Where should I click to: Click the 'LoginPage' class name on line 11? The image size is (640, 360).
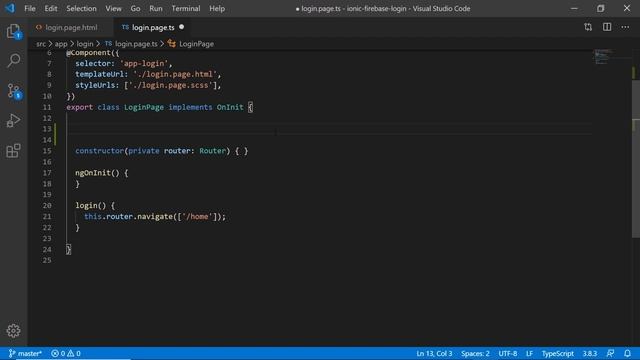[x=144, y=107]
